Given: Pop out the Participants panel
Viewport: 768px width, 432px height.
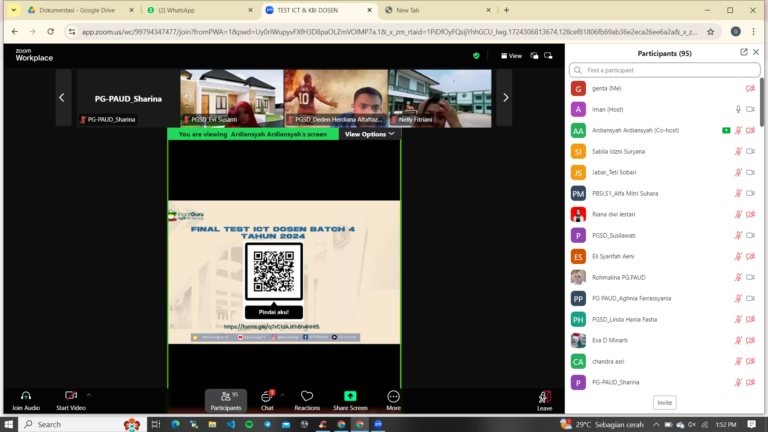Looking at the screenshot, I should tap(744, 52).
